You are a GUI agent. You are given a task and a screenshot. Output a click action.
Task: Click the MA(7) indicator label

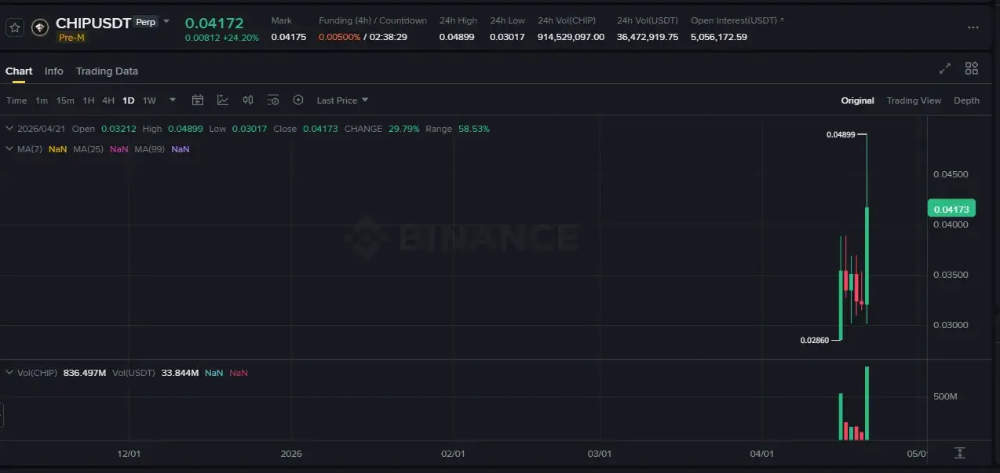30,149
